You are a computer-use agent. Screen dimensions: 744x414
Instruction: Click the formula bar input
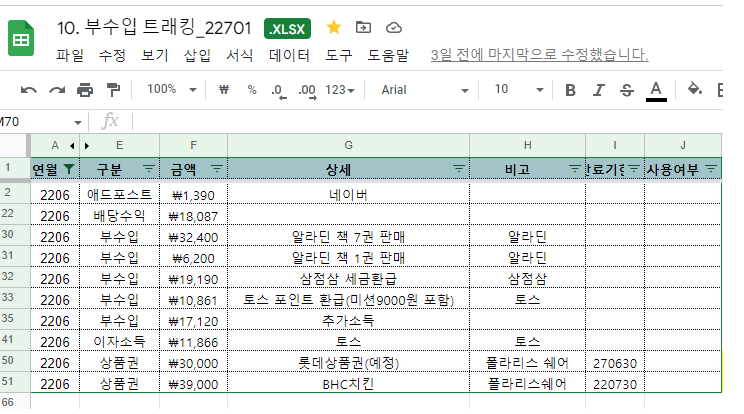click(x=427, y=121)
